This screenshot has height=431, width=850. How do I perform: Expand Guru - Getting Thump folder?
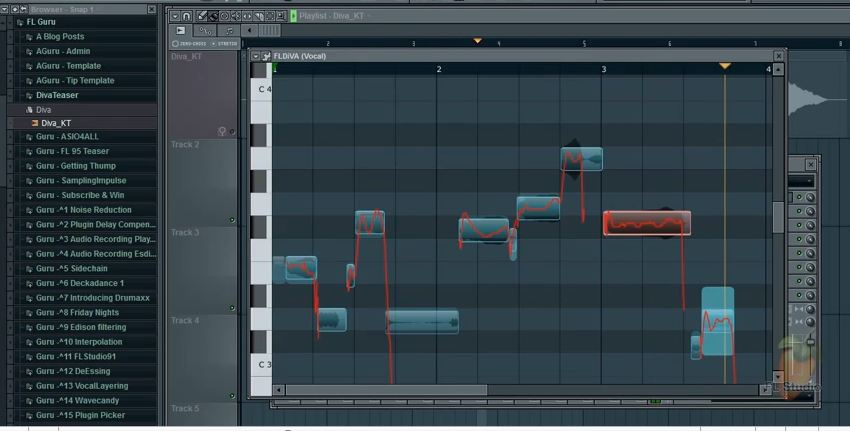tap(76, 166)
